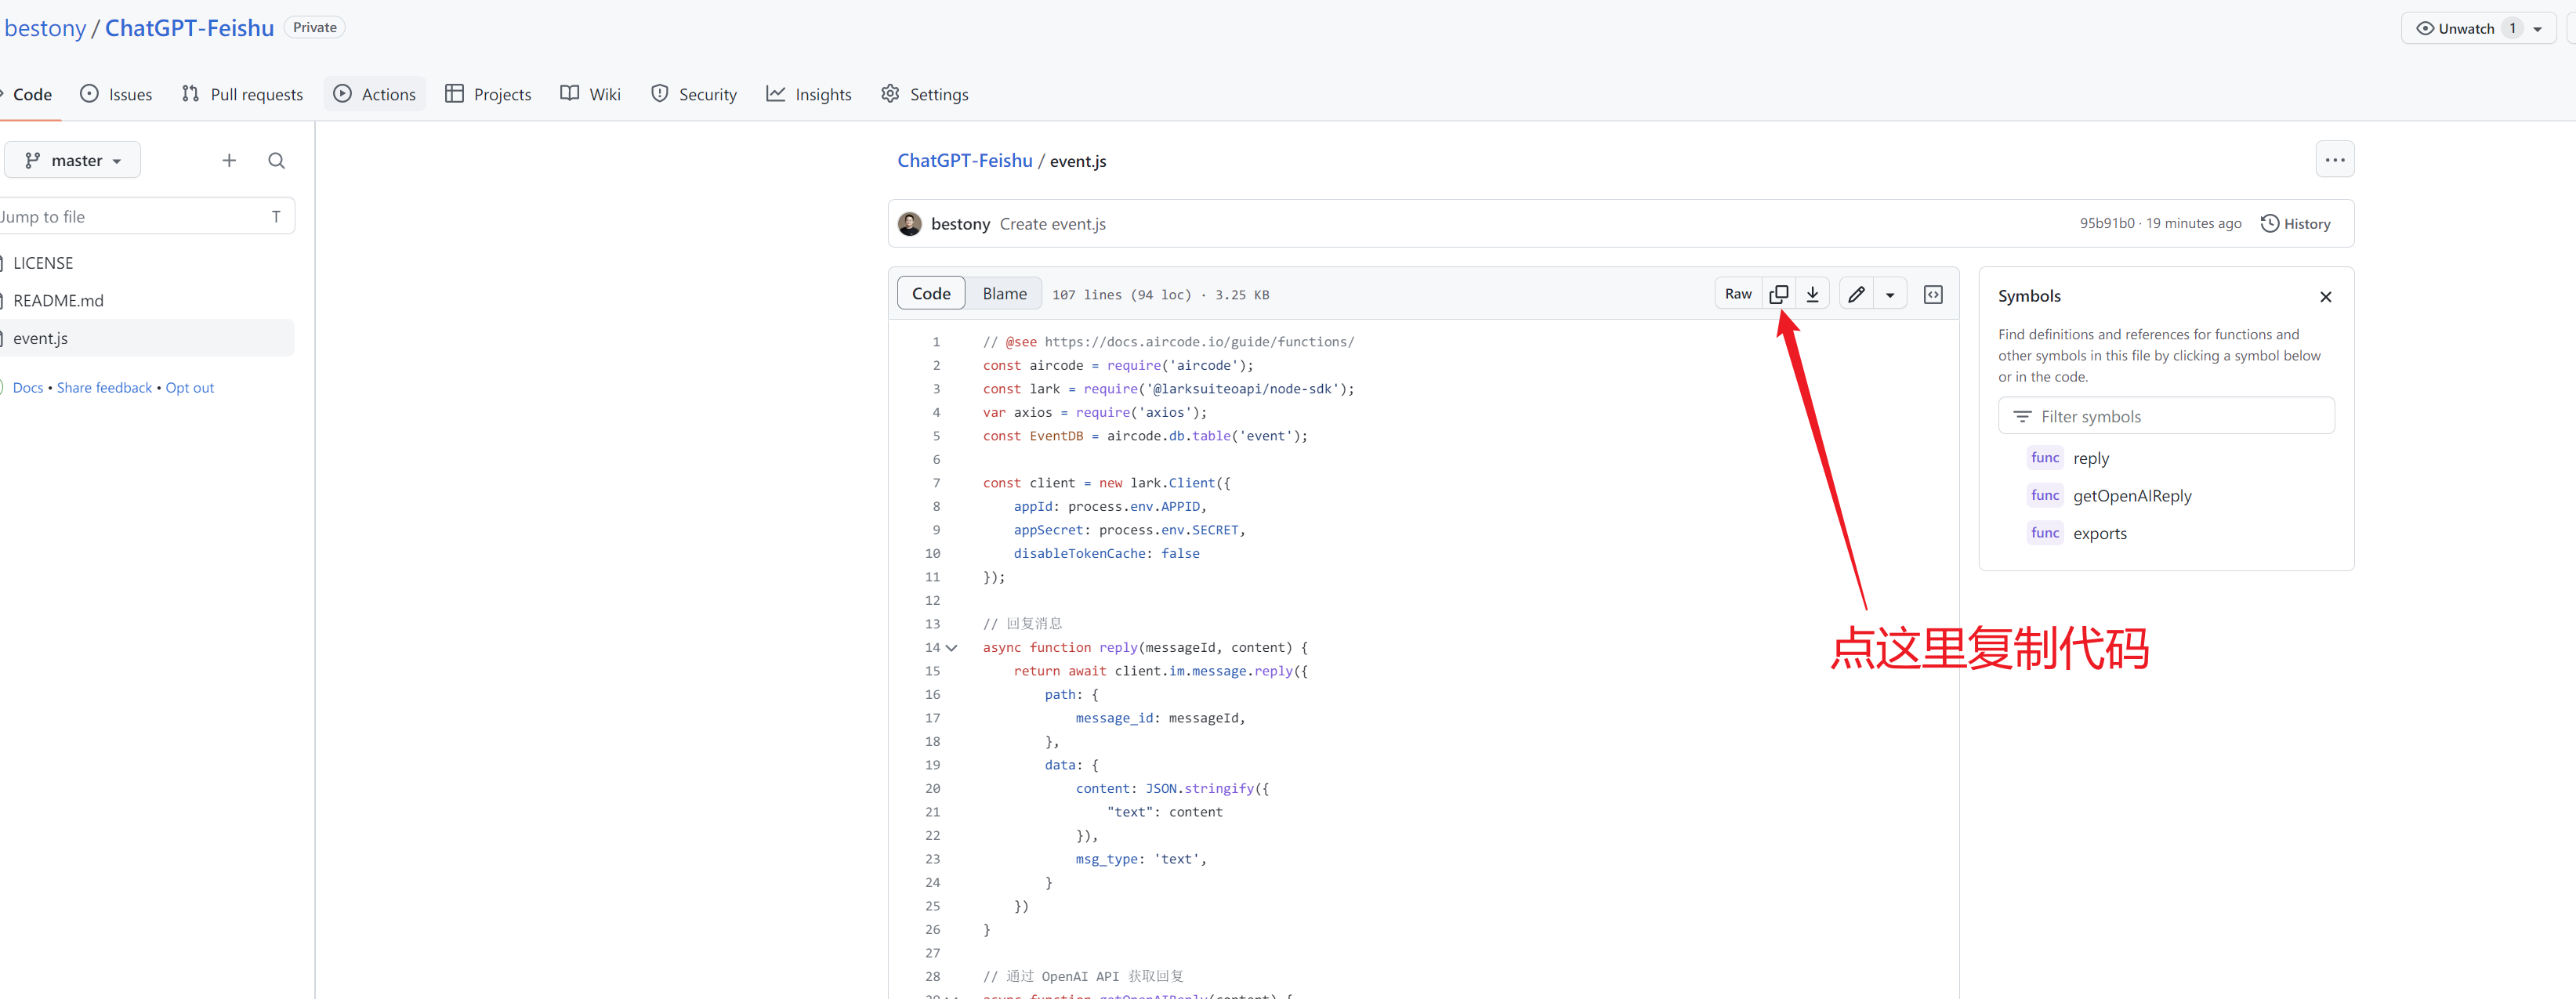
Task: Click the download file icon
Action: click(x=1812, y=292)
